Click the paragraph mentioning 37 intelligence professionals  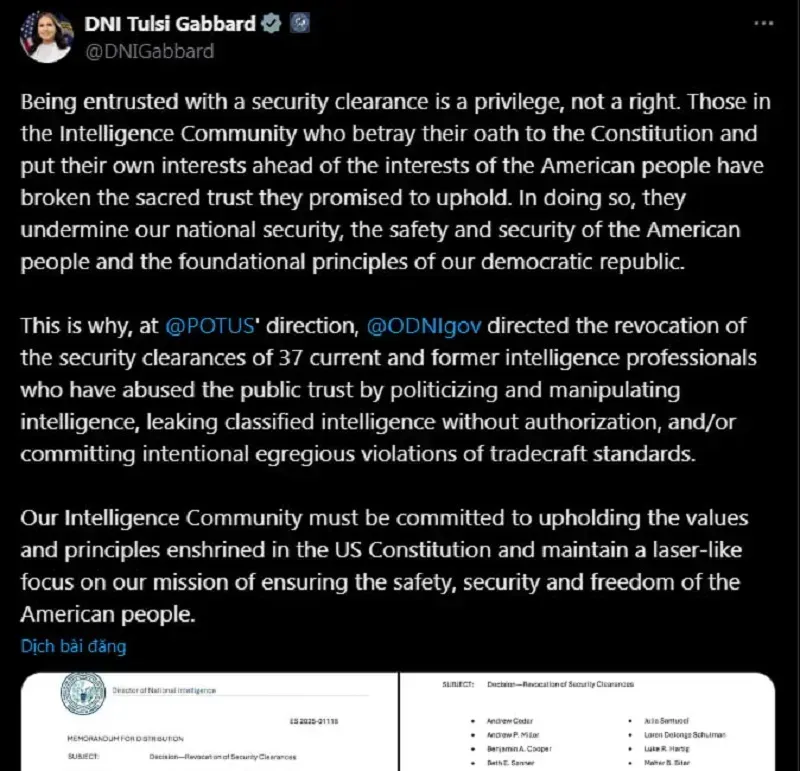pyautogui.click(x=388, y=390)
